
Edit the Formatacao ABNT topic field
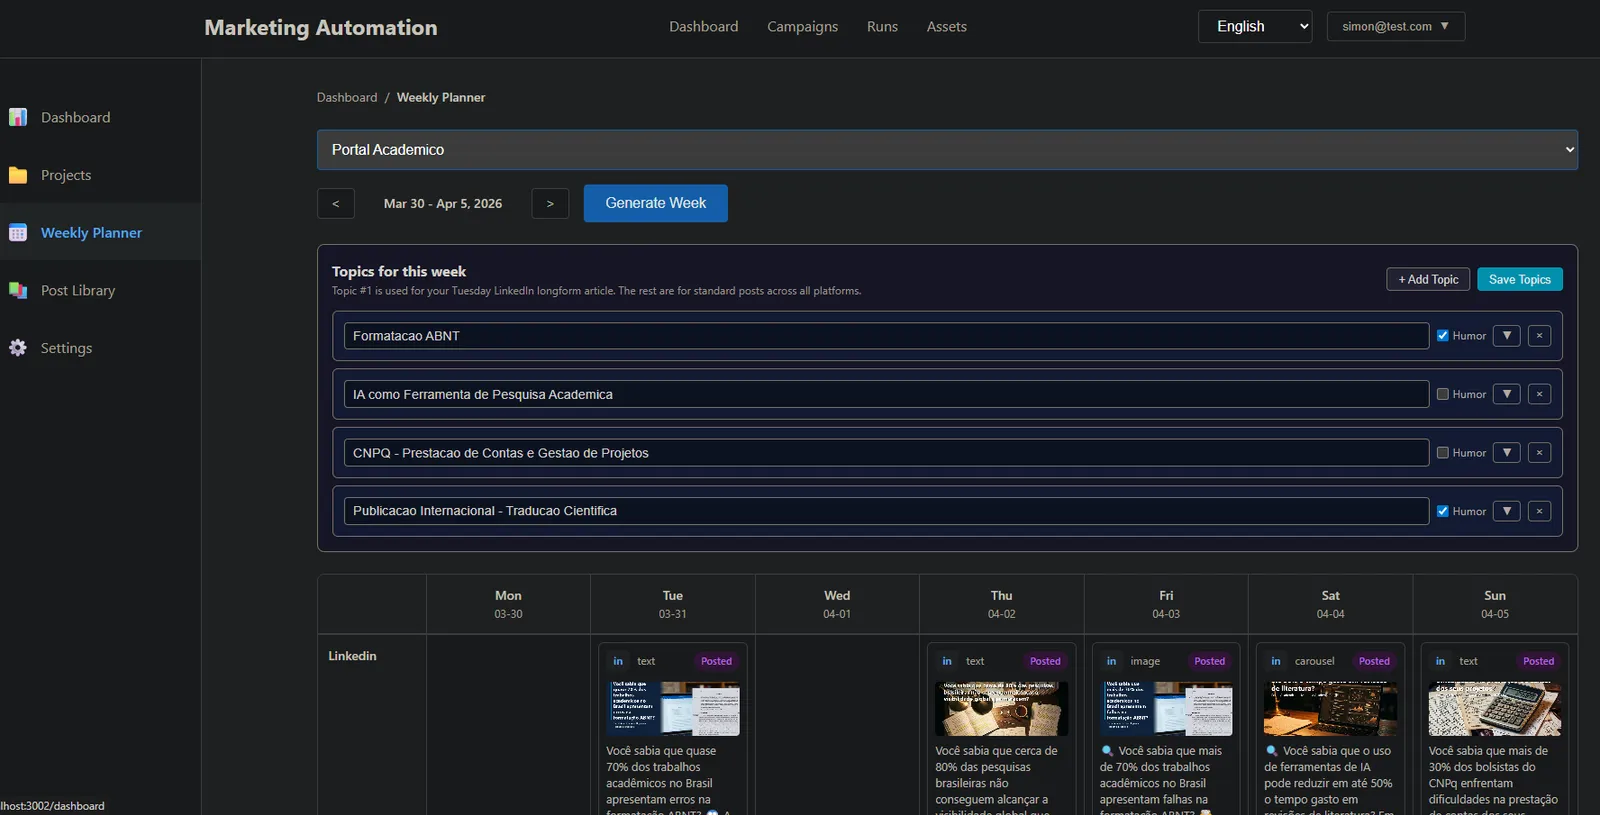(x=886, y=336)
